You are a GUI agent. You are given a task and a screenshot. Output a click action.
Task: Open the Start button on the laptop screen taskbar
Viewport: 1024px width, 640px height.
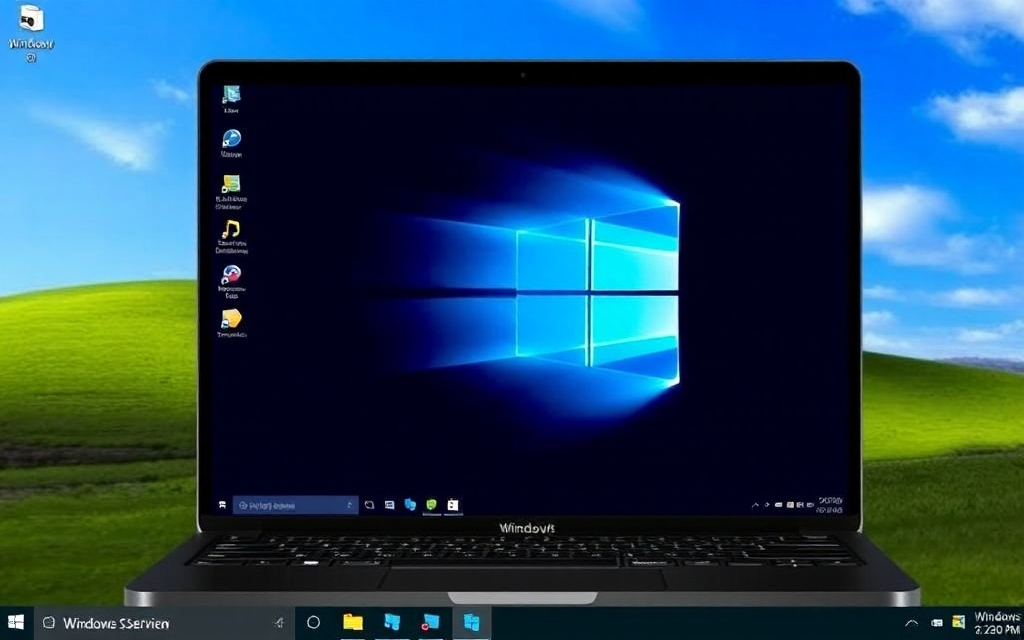pos(222,505)
